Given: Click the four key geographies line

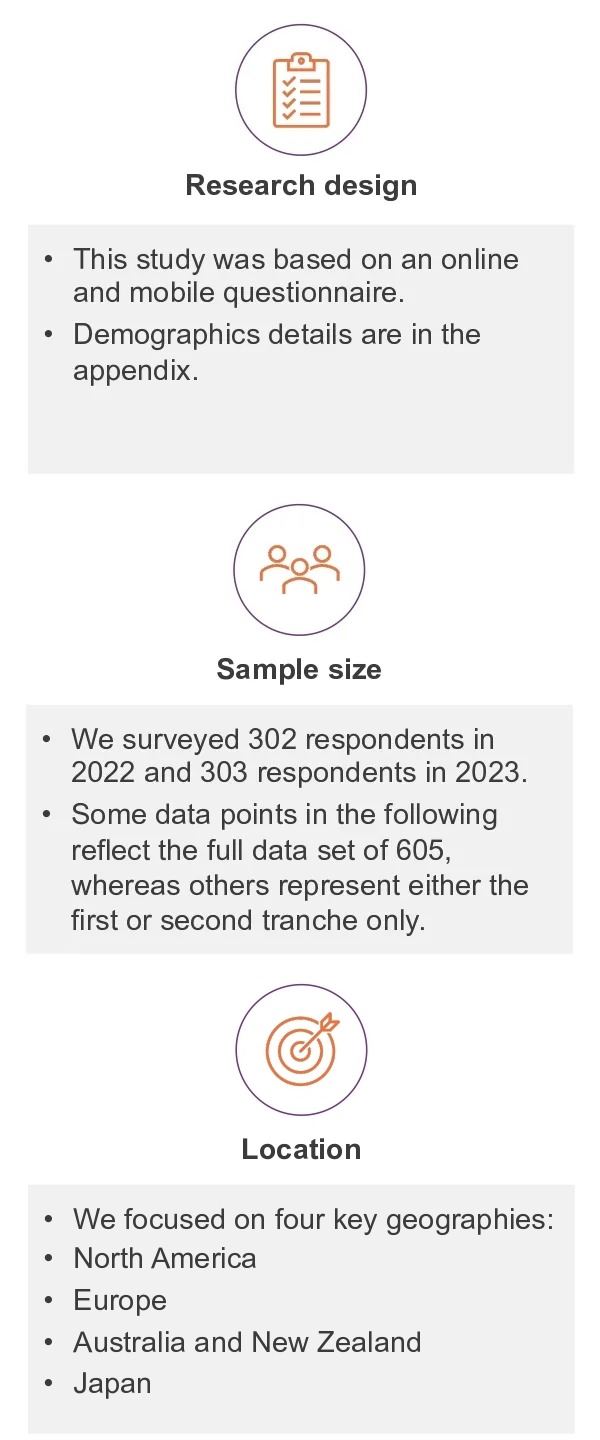Looking at the screenshot, I should [x=313, y=1220].
